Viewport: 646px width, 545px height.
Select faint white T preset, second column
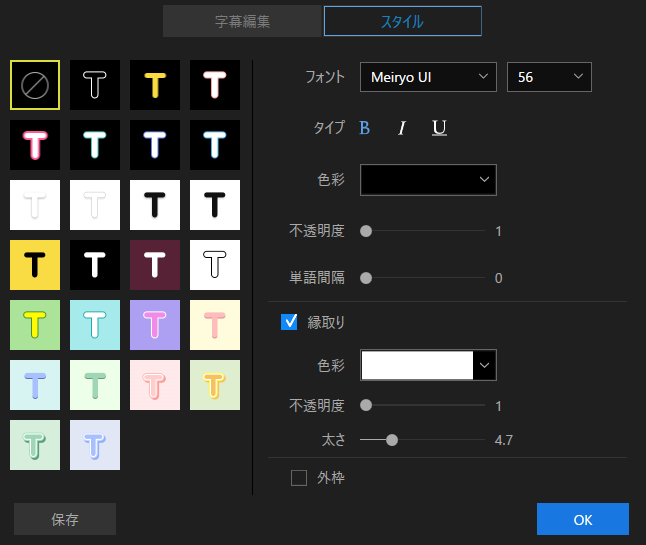coord(95,205)
